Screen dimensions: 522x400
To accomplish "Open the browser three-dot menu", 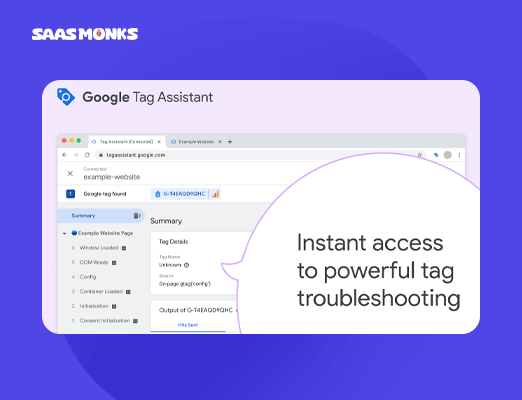I will [x=459, y=155].
